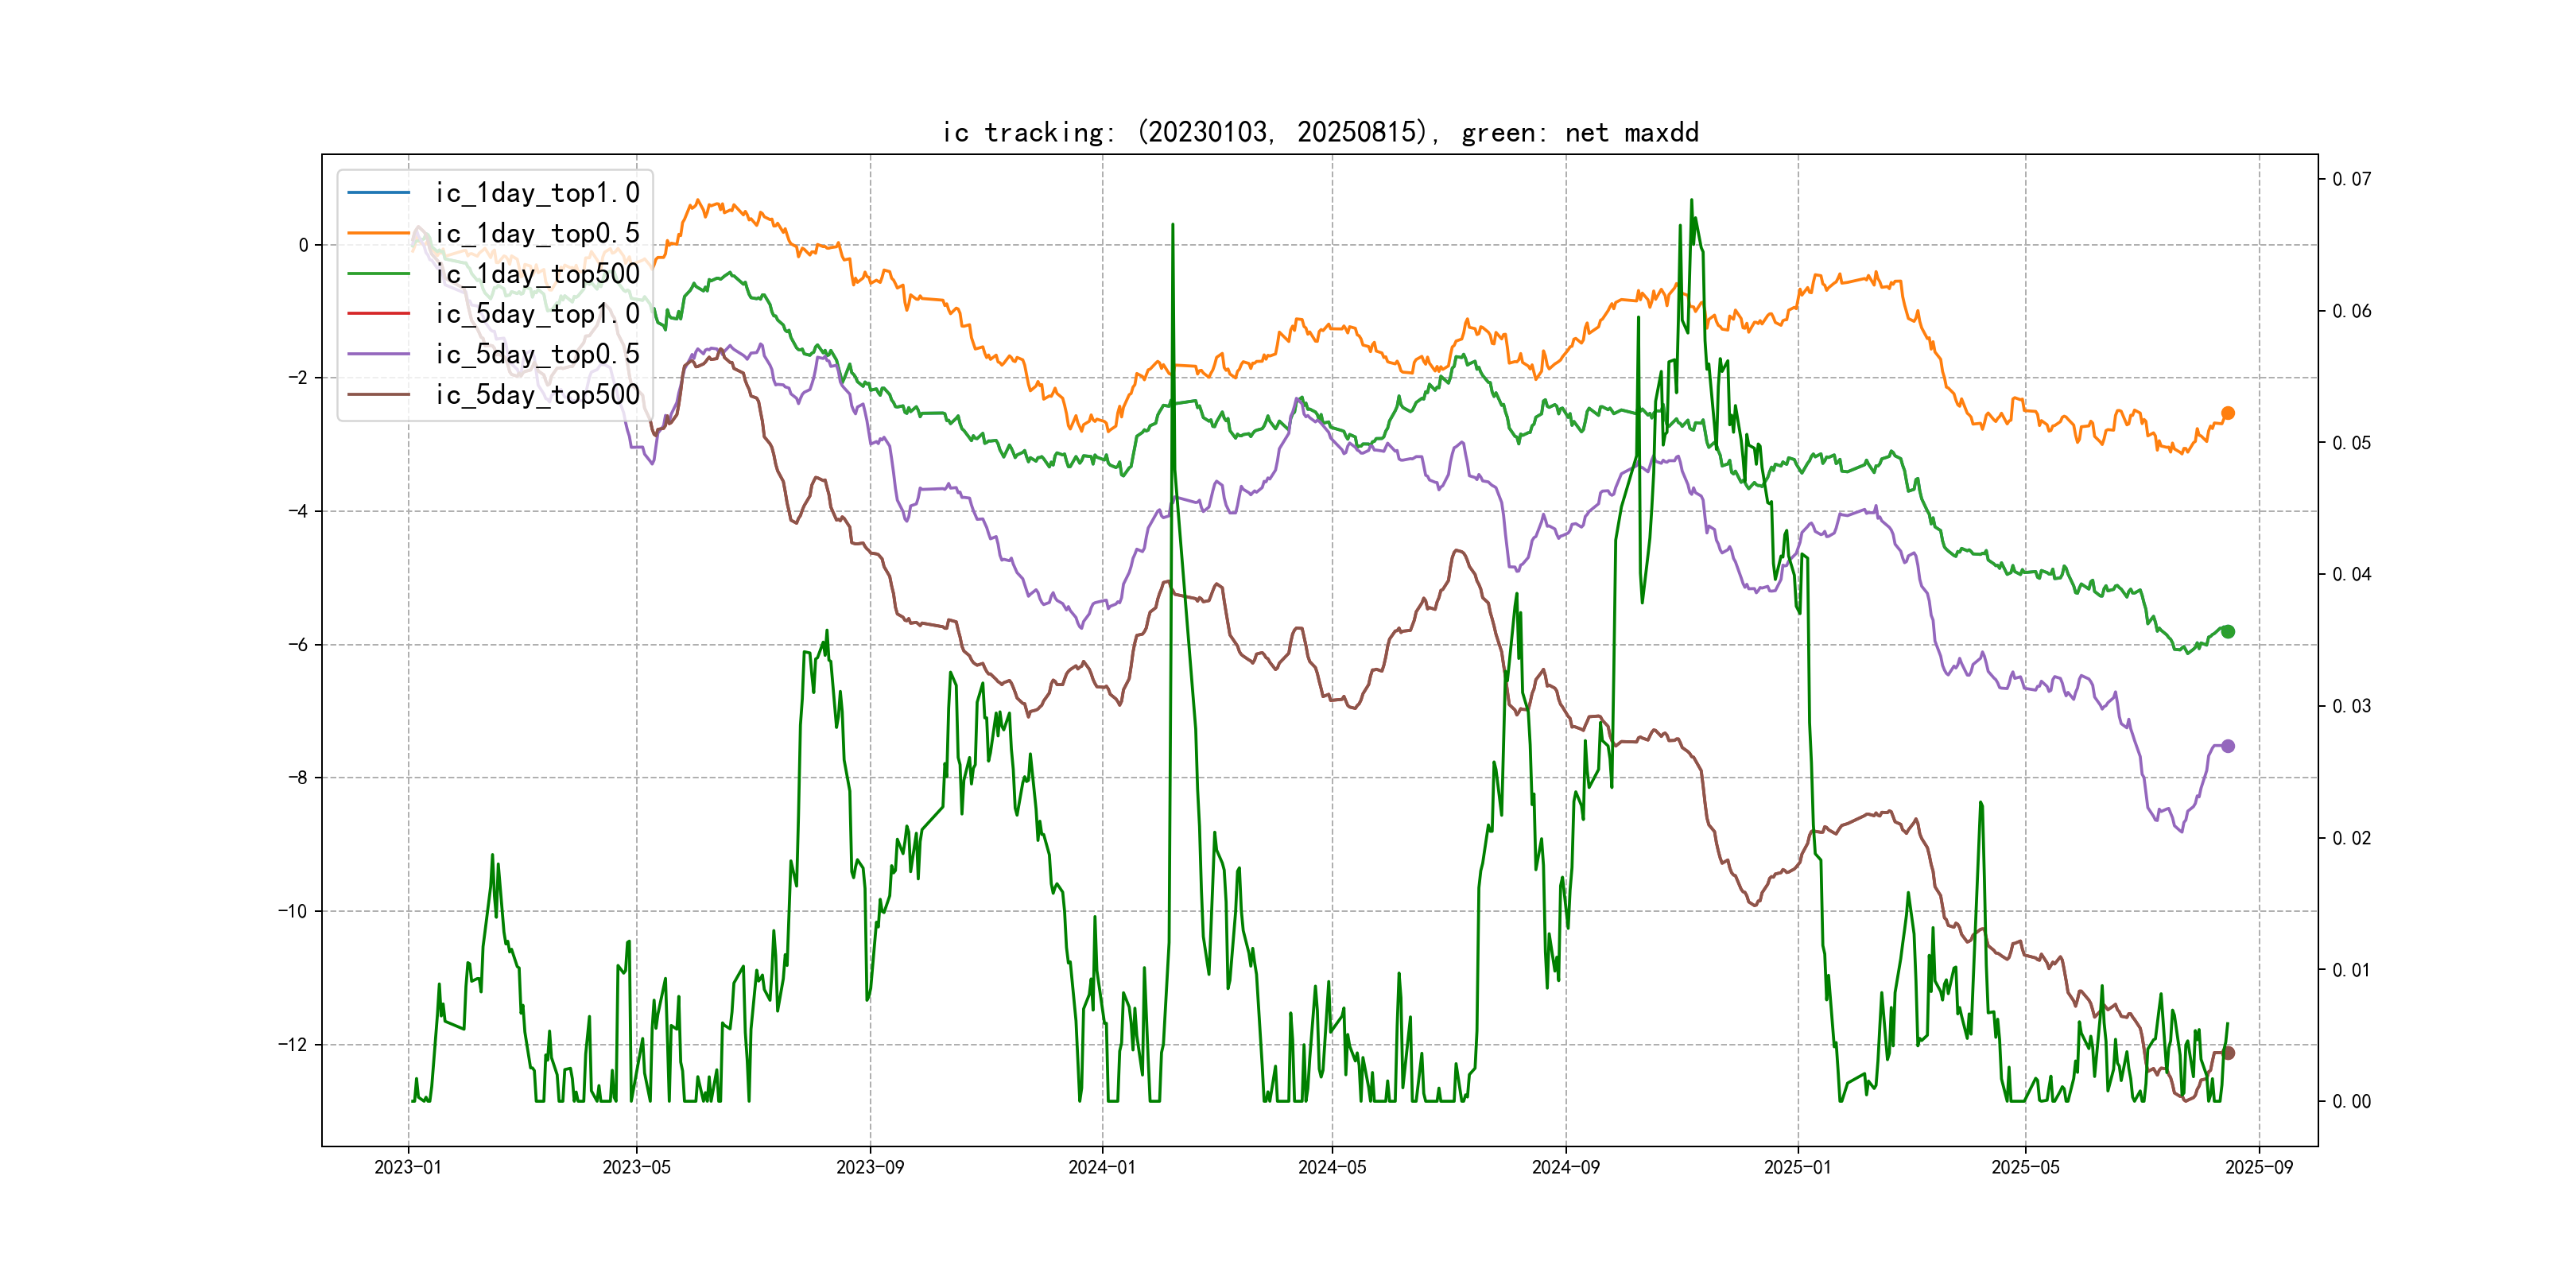
Task: Click the 2025-05 x-axis tick label
Action: coord(2025,1167)
